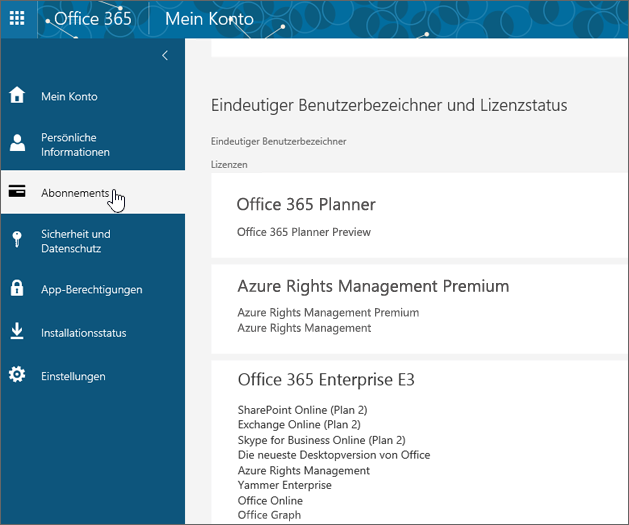629x525 pixels.
Task: Click the padlock icon for App-Berechtigungen
Action: coord(17,288)
